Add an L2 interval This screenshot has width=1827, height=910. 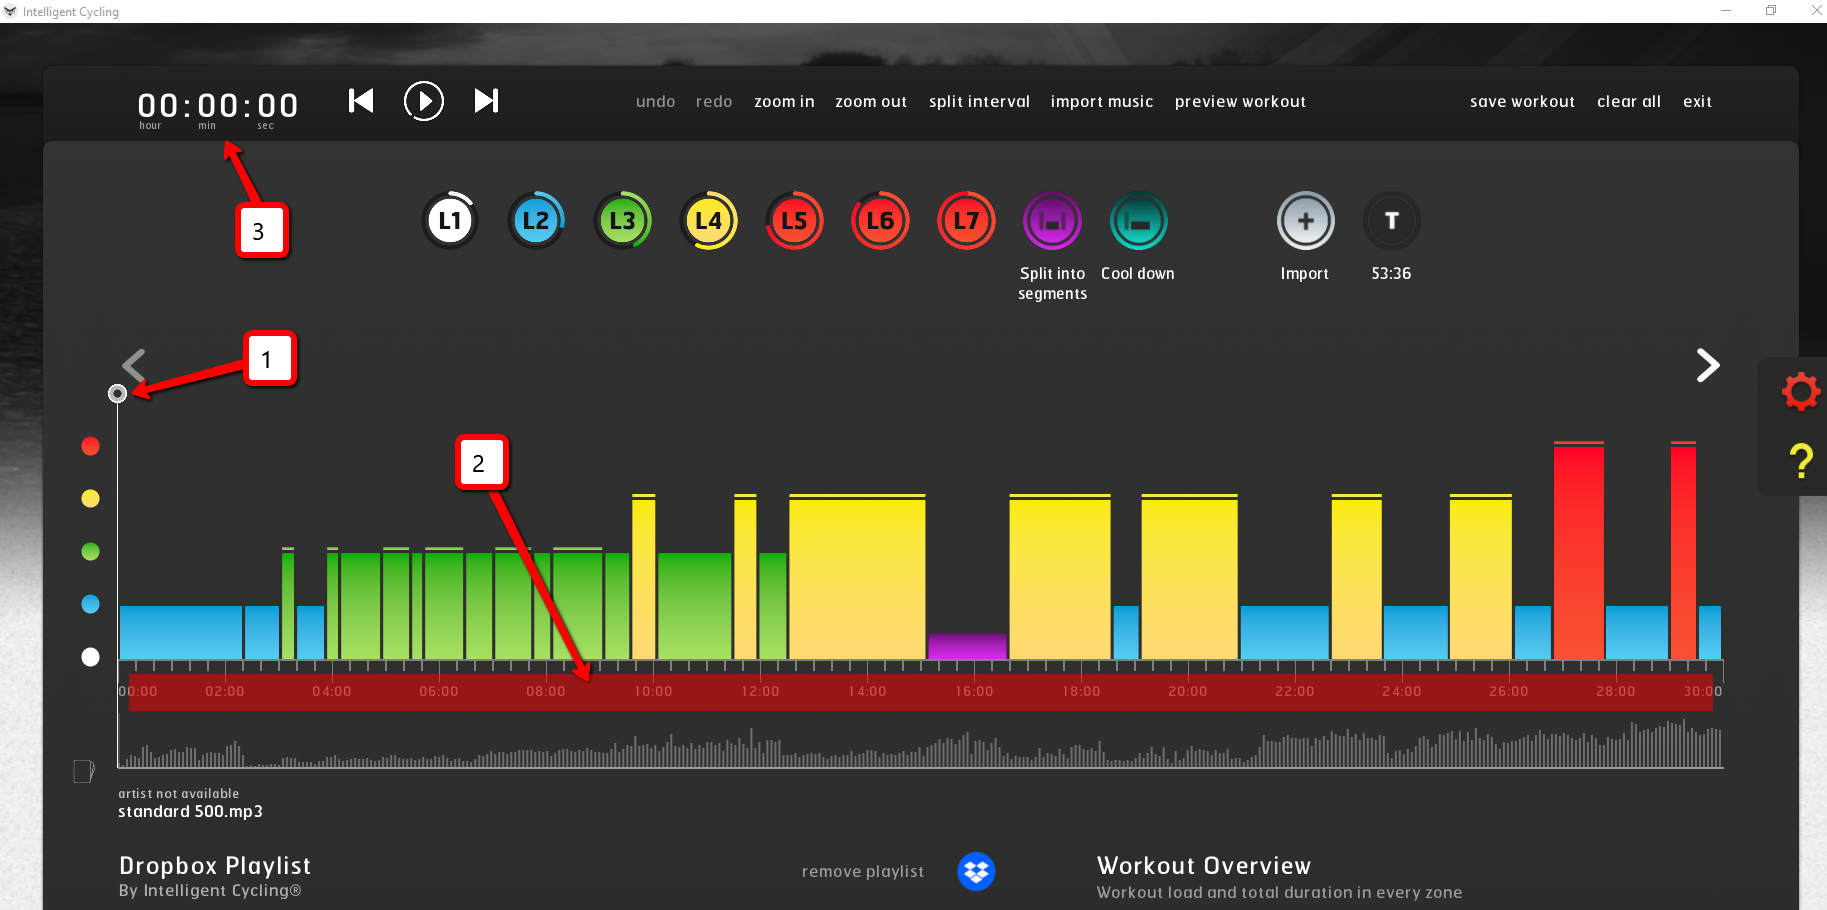coord(536,221)
